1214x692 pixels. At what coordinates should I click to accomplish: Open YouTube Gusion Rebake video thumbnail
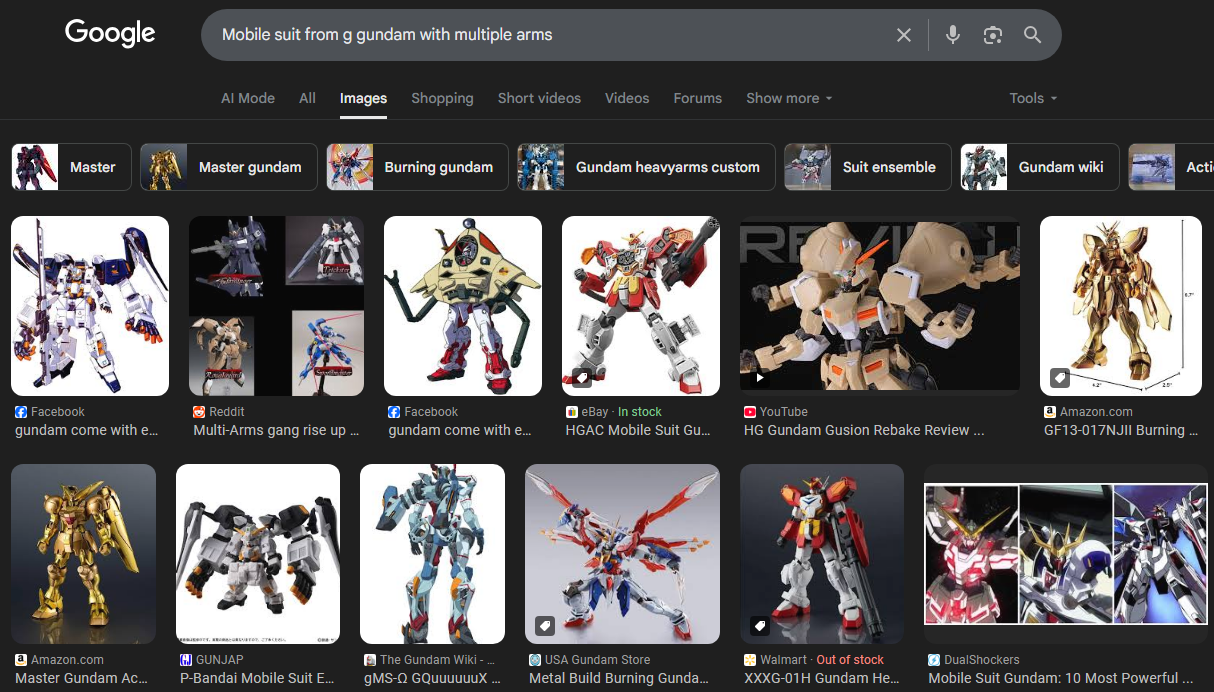880,306
